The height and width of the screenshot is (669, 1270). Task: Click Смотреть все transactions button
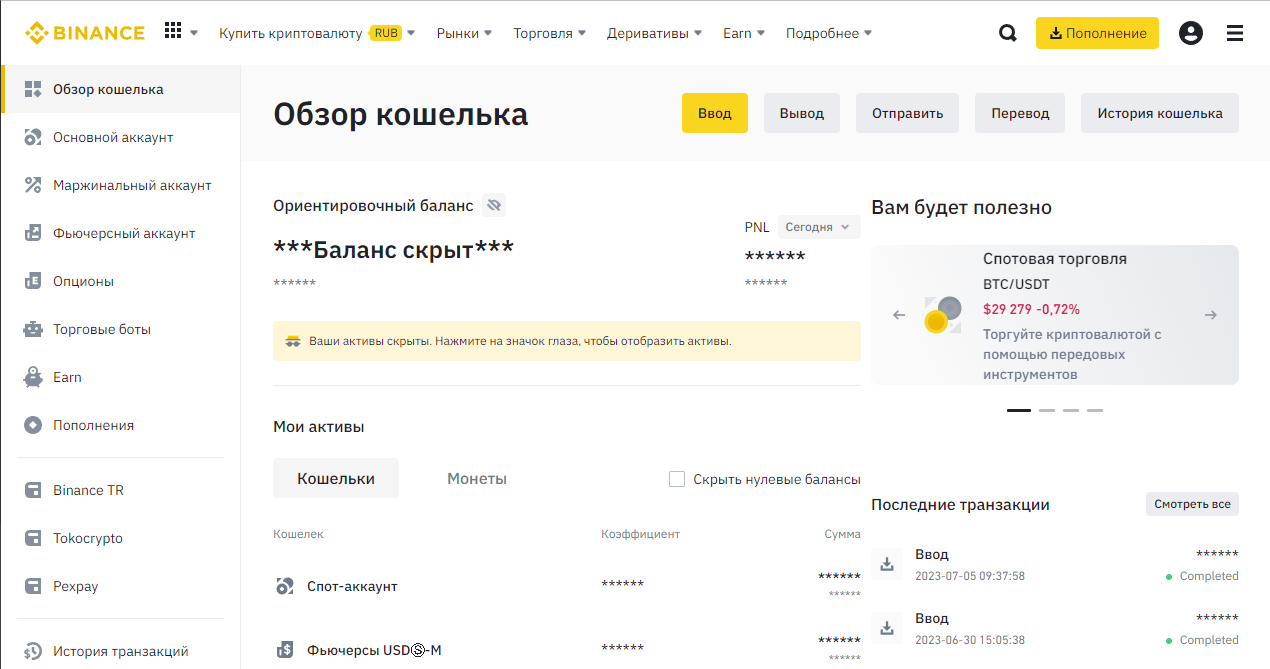click(1192, 504)
